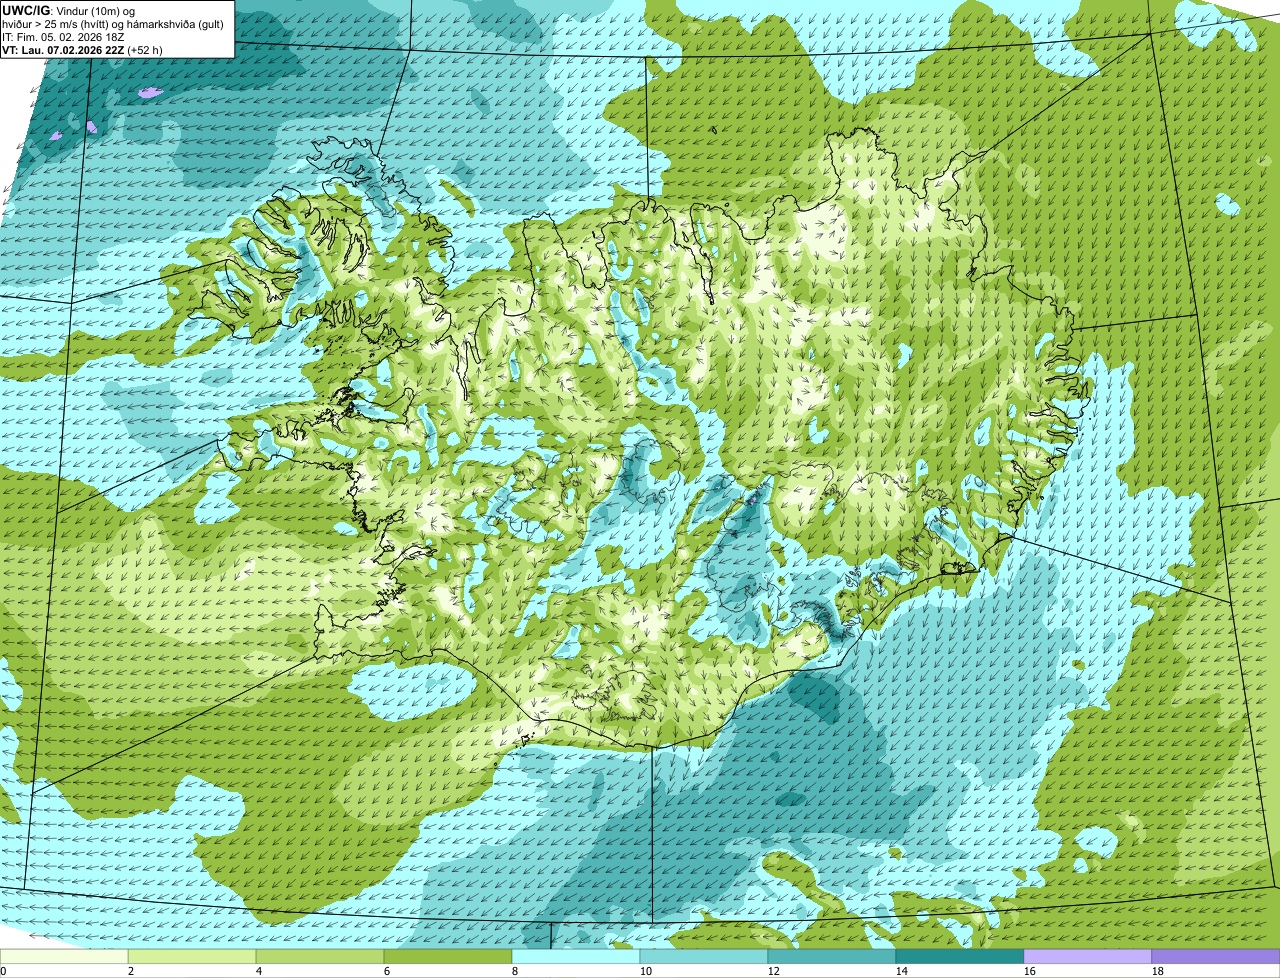Image resolution: width=1280 pixels, height=978 pixels.
Task: Click the scale label '10'
Action: [x=646, y=971]
